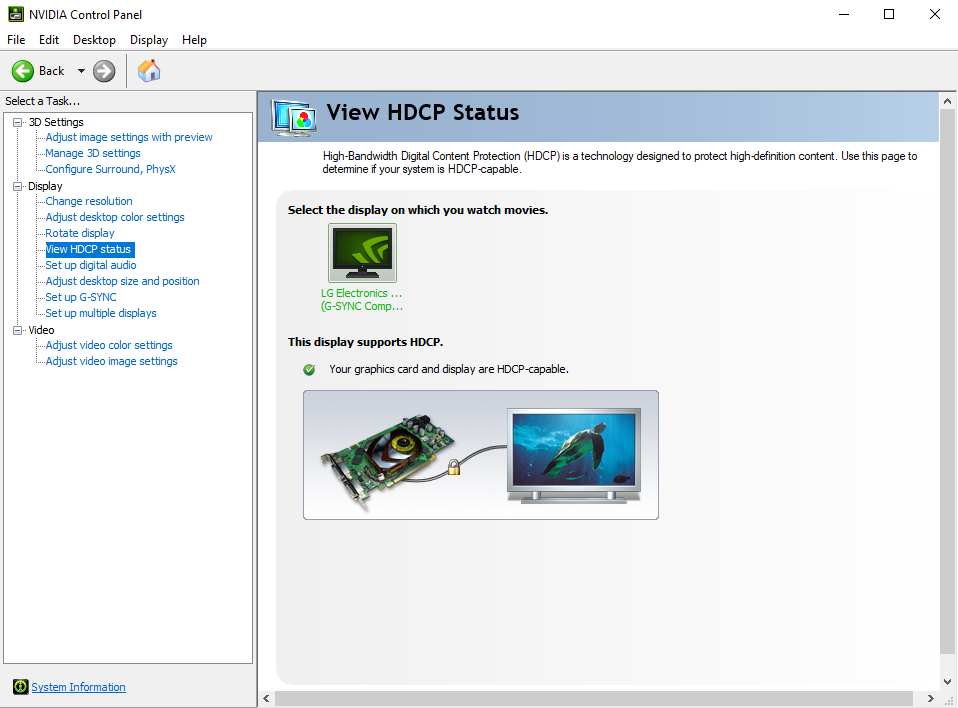Click the NVIDIA Control Panel title bar icon
Screen dimensions: 958x708
pyautogui.click(x=16, y=14)
